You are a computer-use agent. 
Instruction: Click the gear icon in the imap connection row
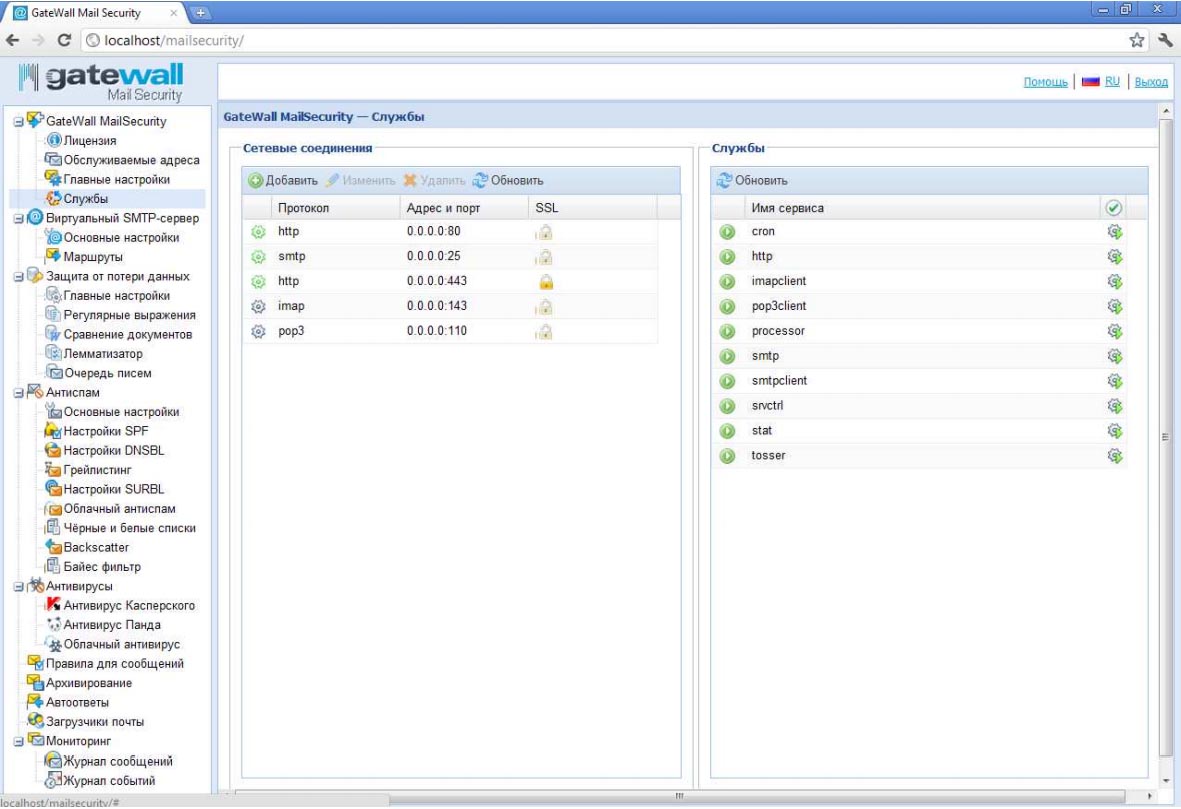click(x=258, y=307)
